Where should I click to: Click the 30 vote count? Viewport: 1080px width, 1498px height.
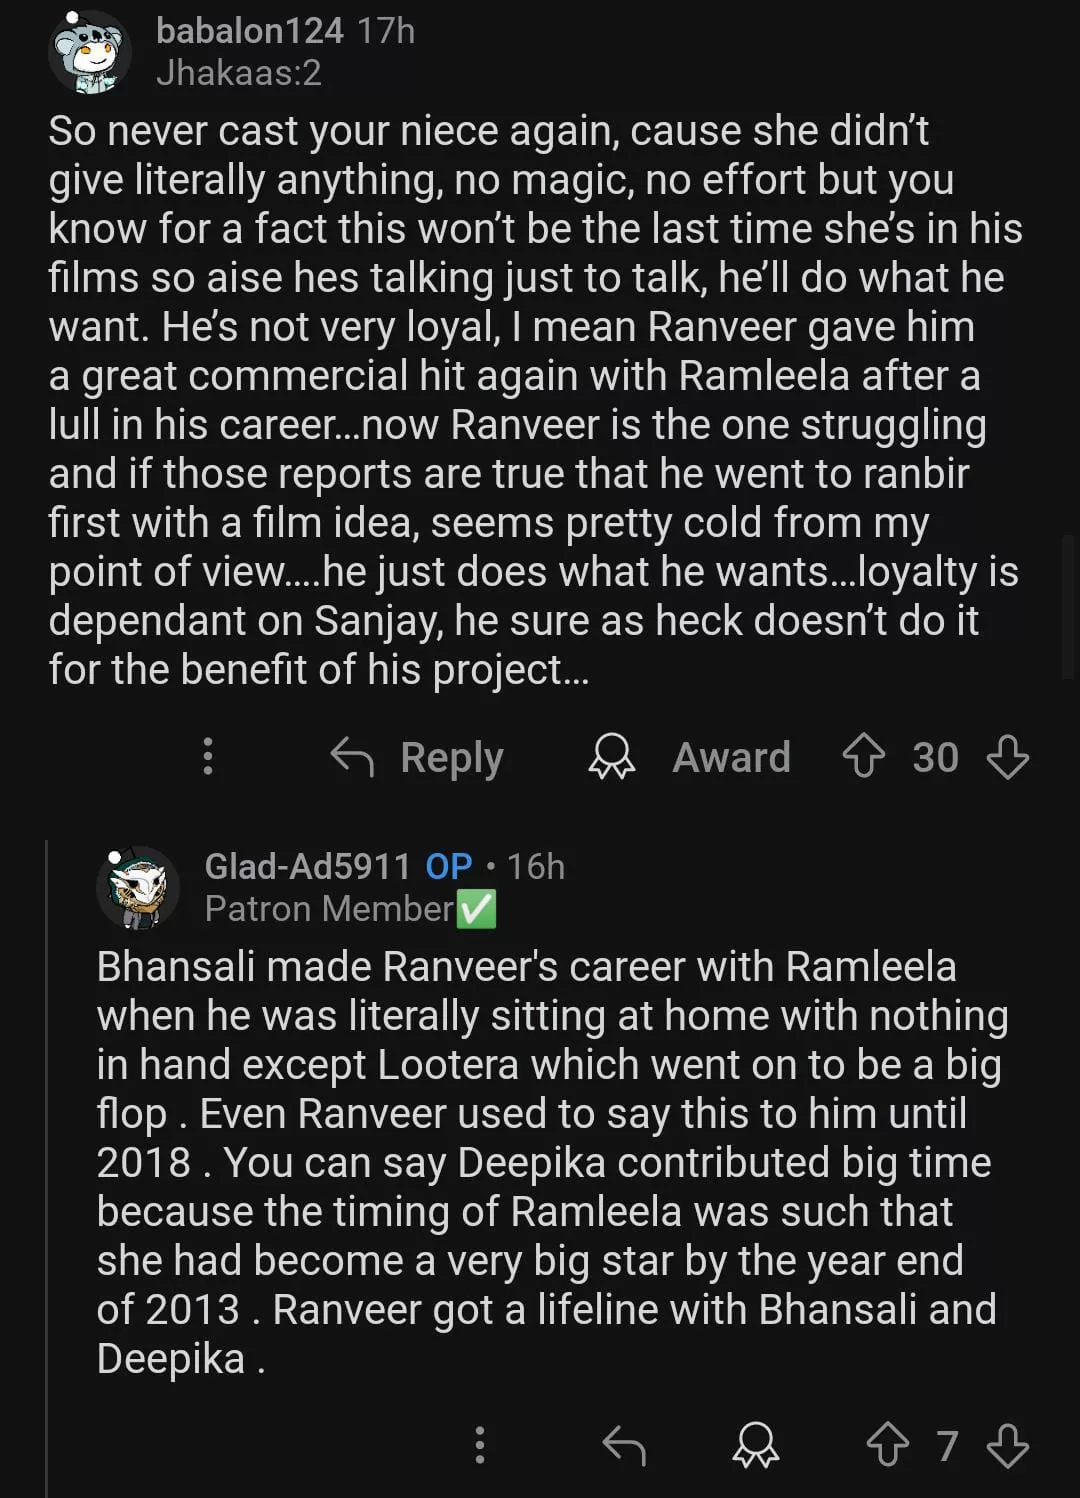pyautogui.click(x=935, y=757)
